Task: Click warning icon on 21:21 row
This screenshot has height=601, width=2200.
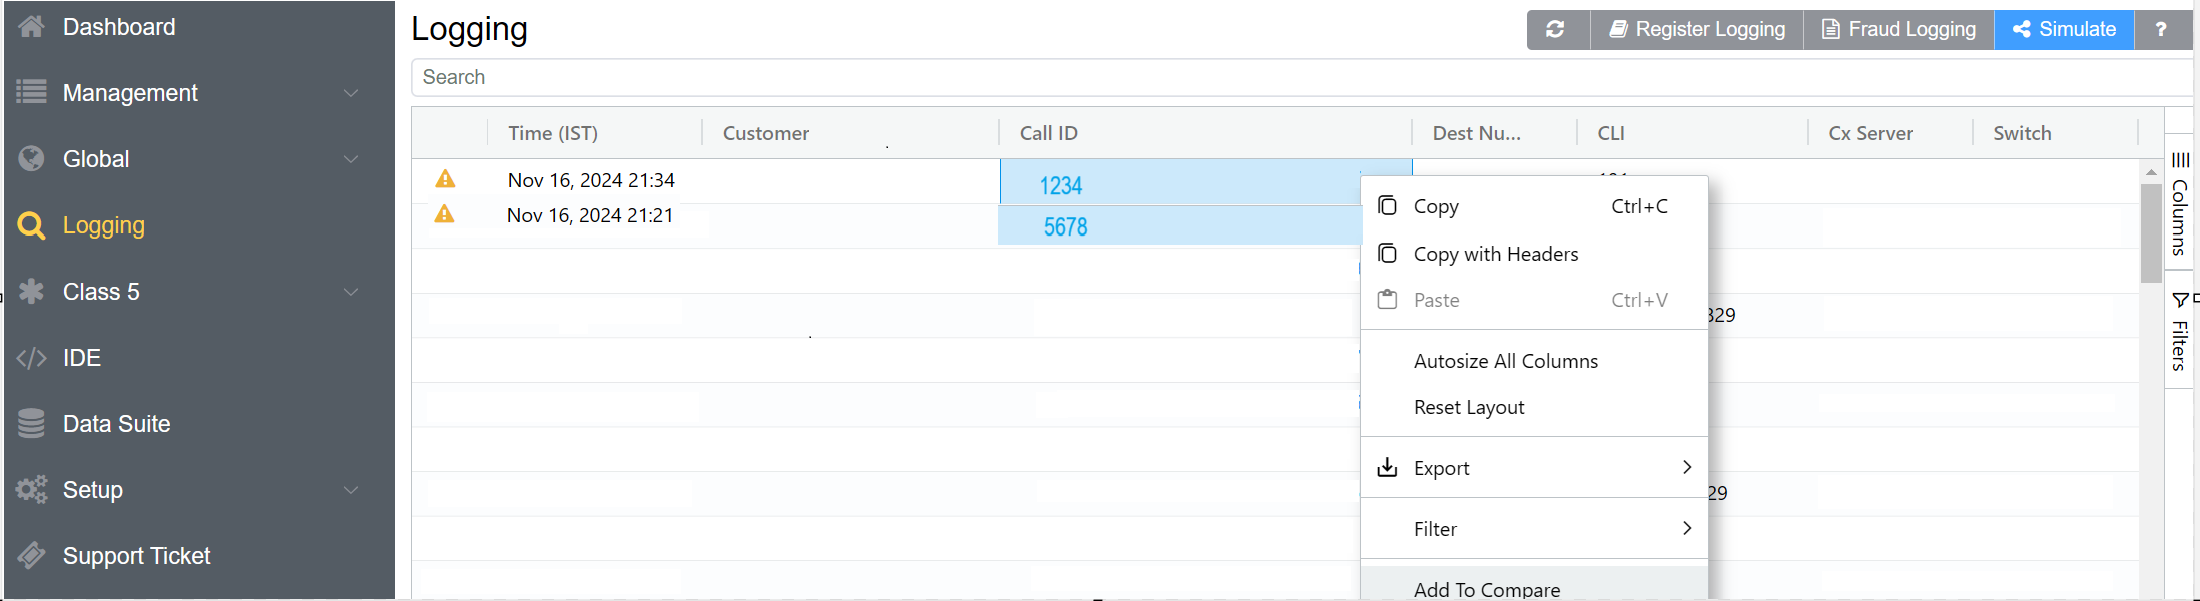Action: tap(445, 214)
